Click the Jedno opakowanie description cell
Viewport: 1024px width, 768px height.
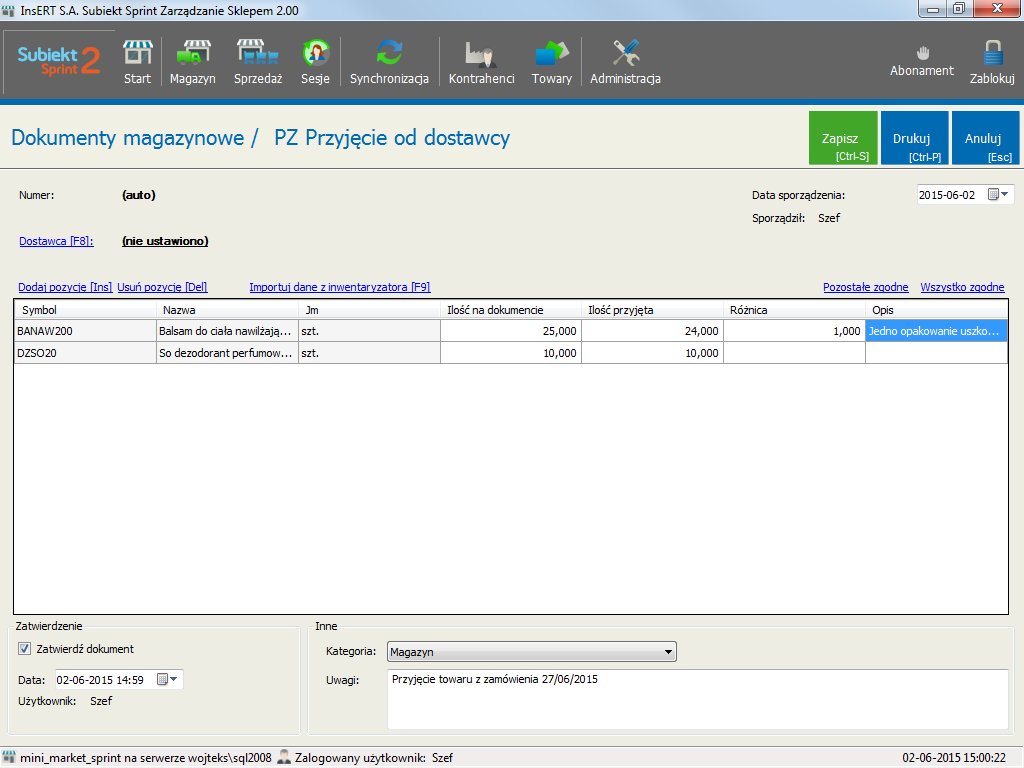click(x=936, y=331)
